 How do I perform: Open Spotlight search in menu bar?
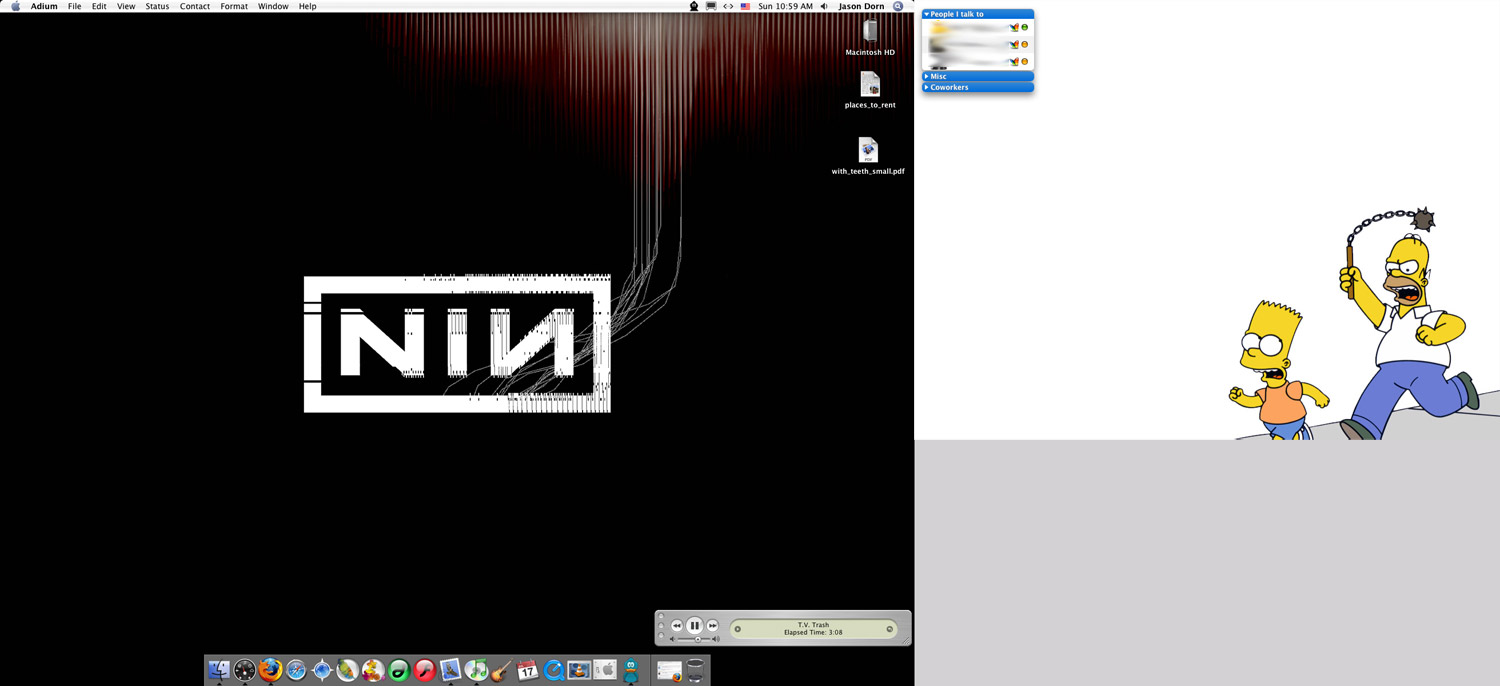point(898,6)
